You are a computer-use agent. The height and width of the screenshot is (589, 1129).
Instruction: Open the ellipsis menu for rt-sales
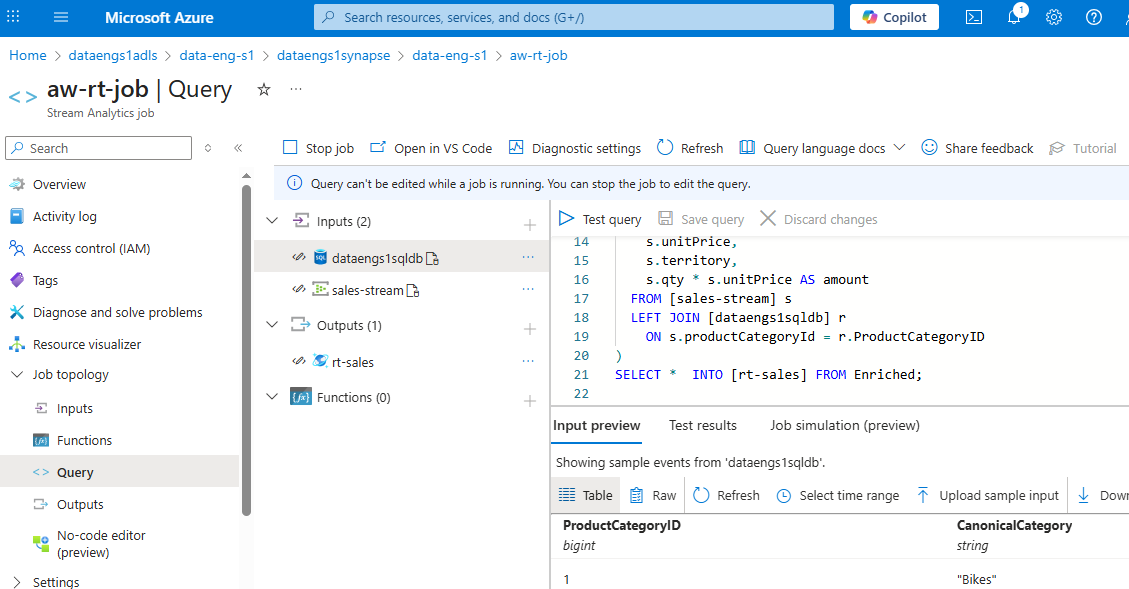click(x=528, y=361)
